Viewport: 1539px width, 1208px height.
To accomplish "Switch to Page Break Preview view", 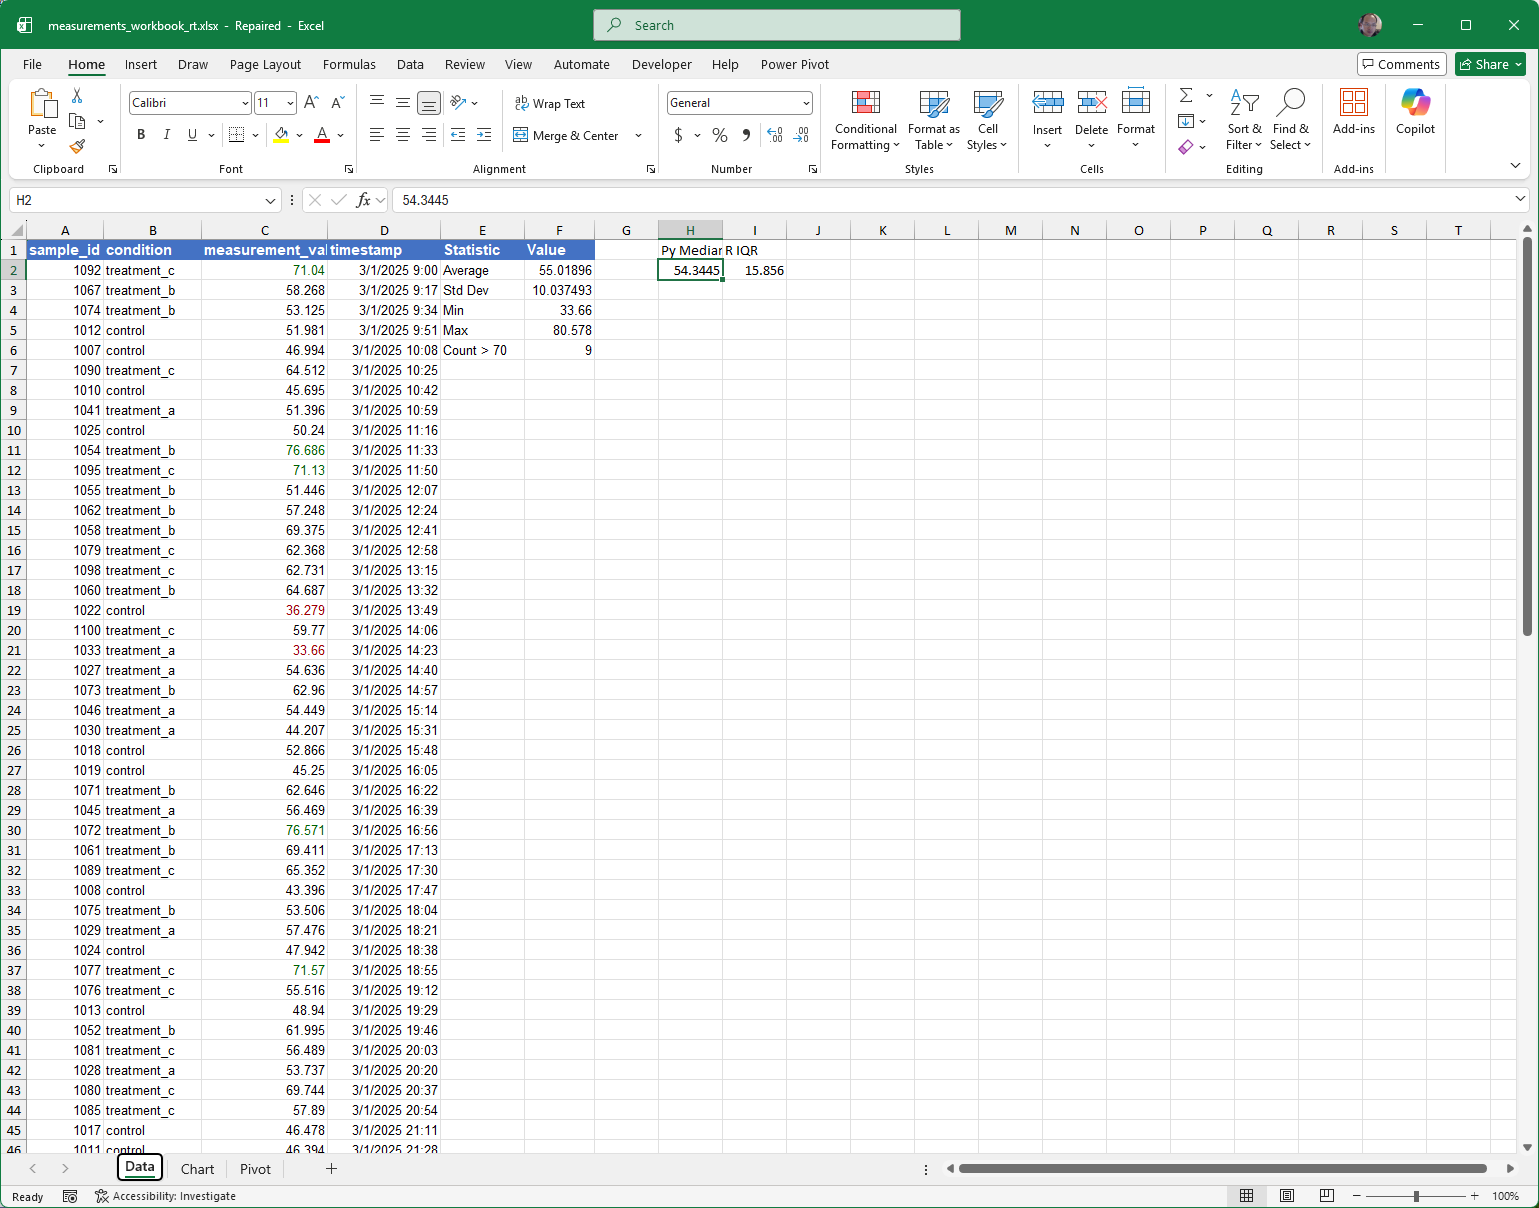I will click(x=1327, y=1196).
